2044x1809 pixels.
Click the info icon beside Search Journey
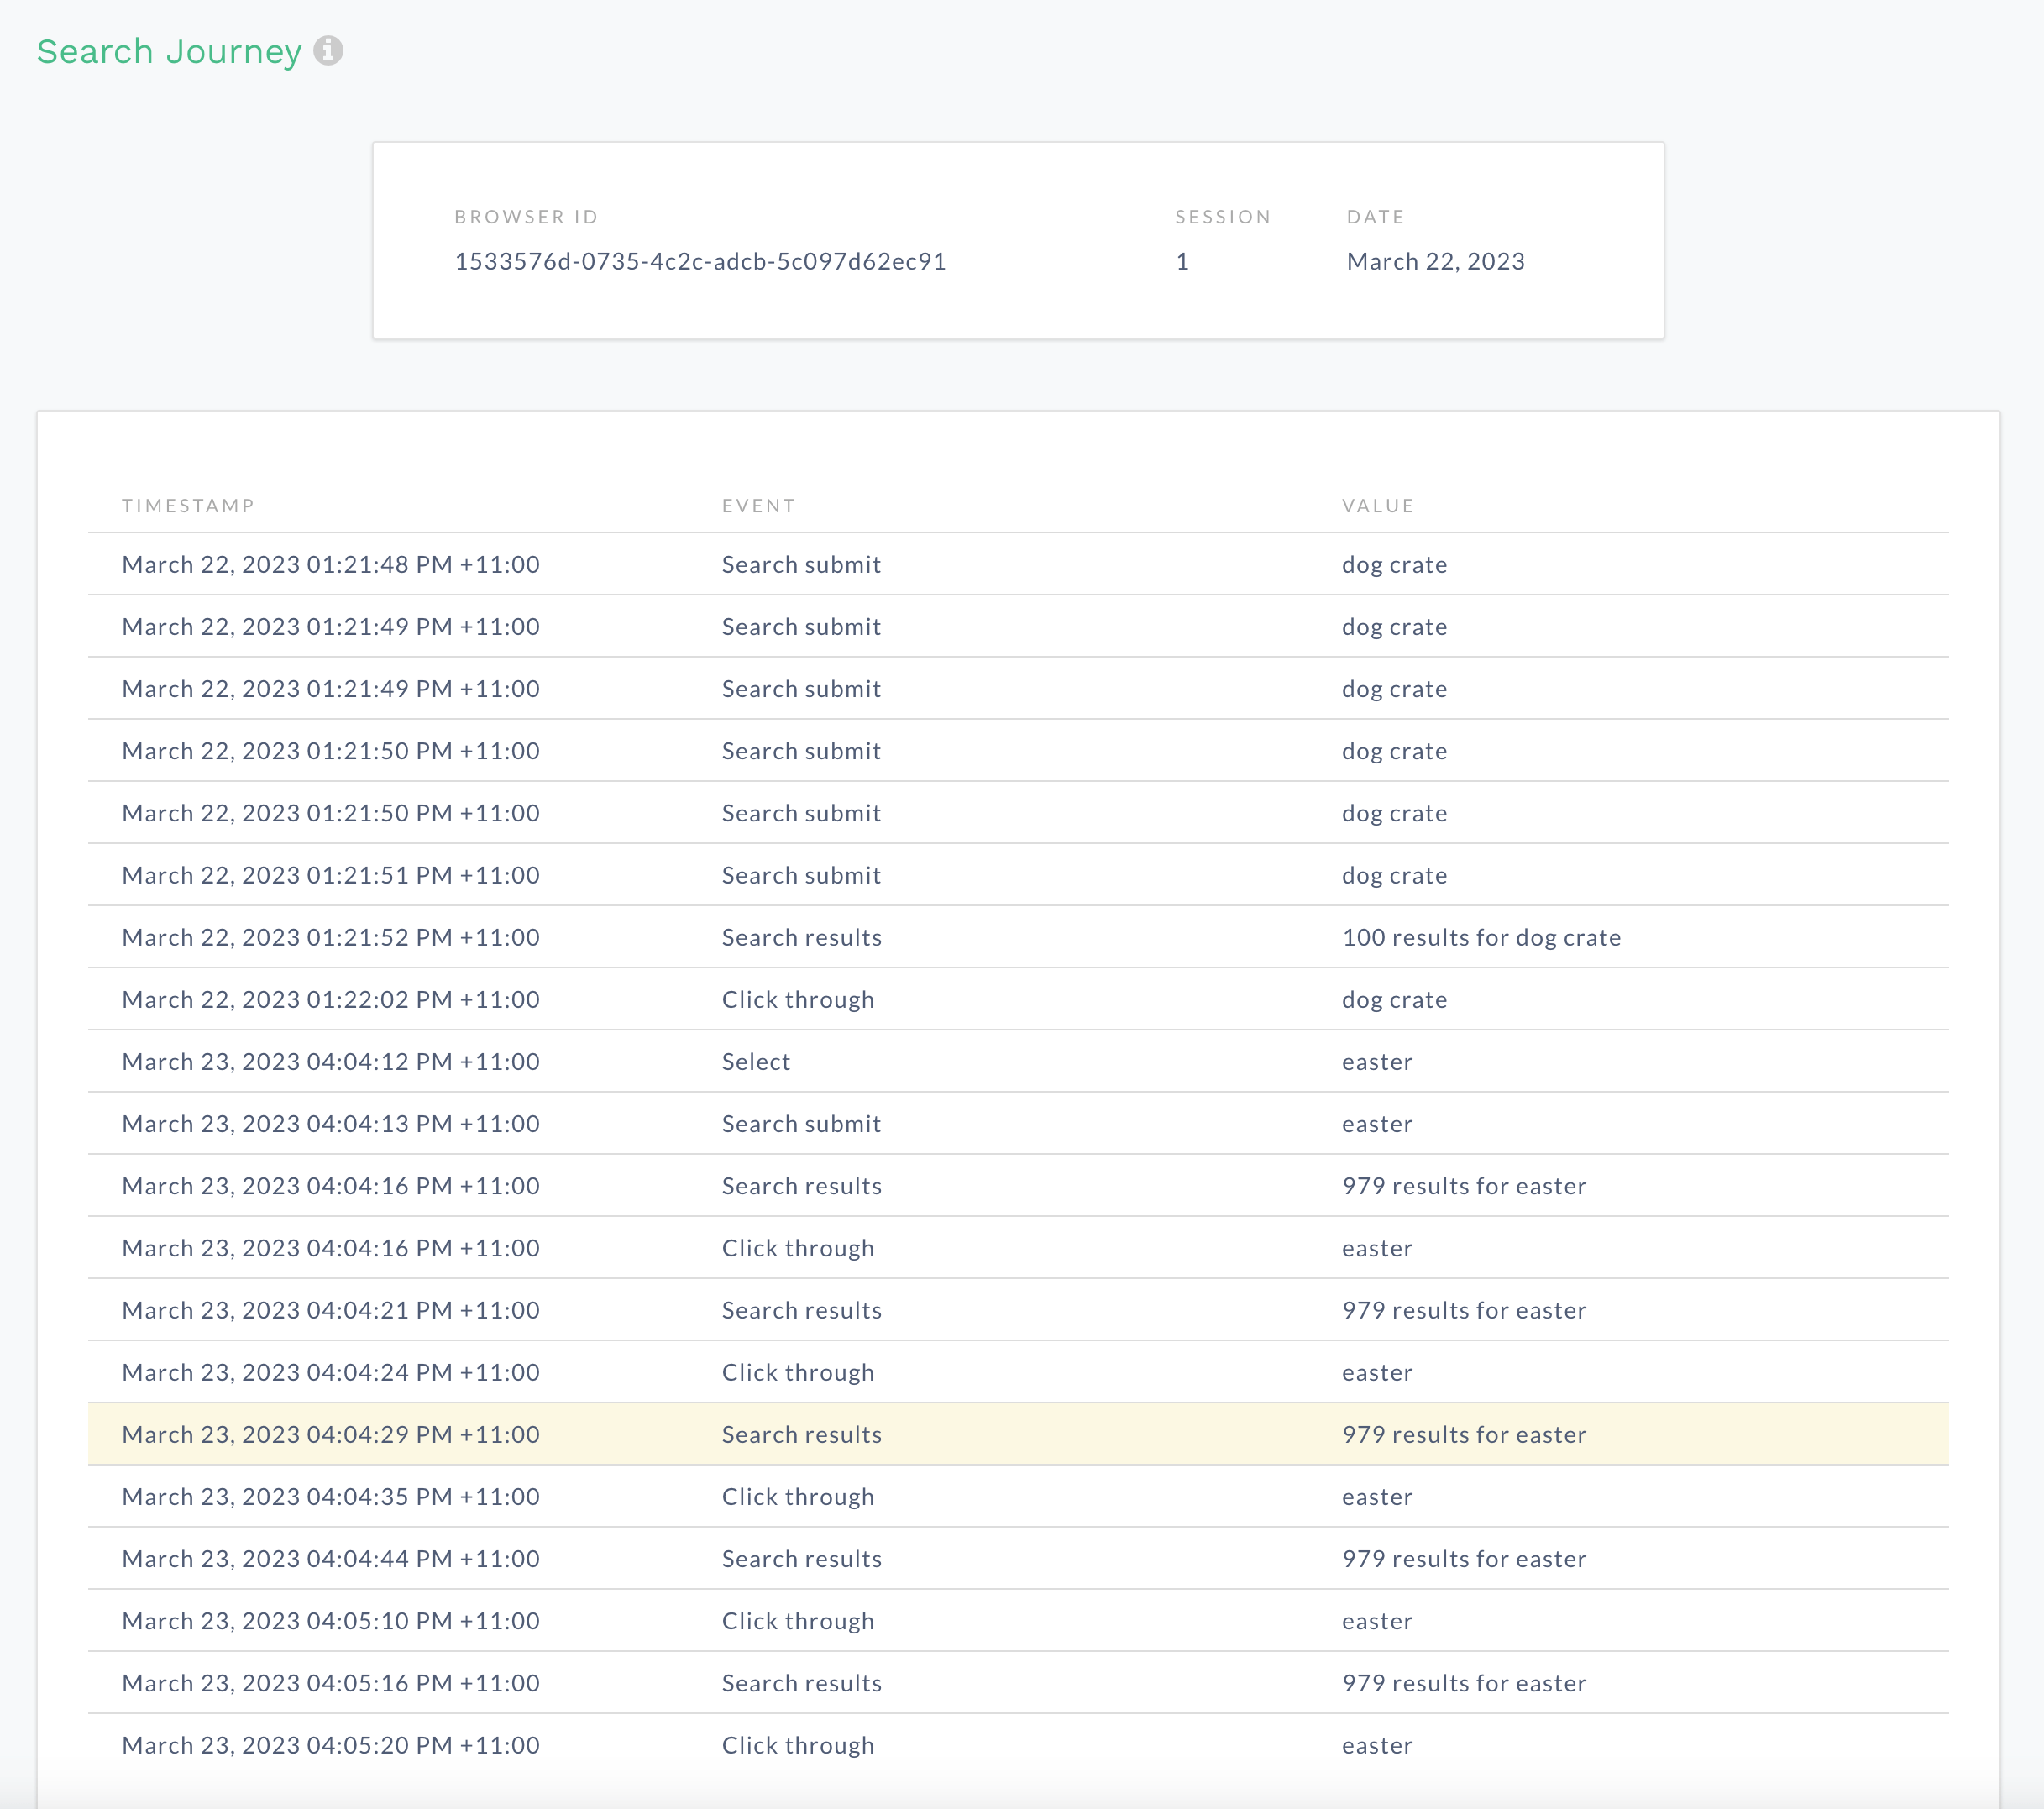(328, 50)
